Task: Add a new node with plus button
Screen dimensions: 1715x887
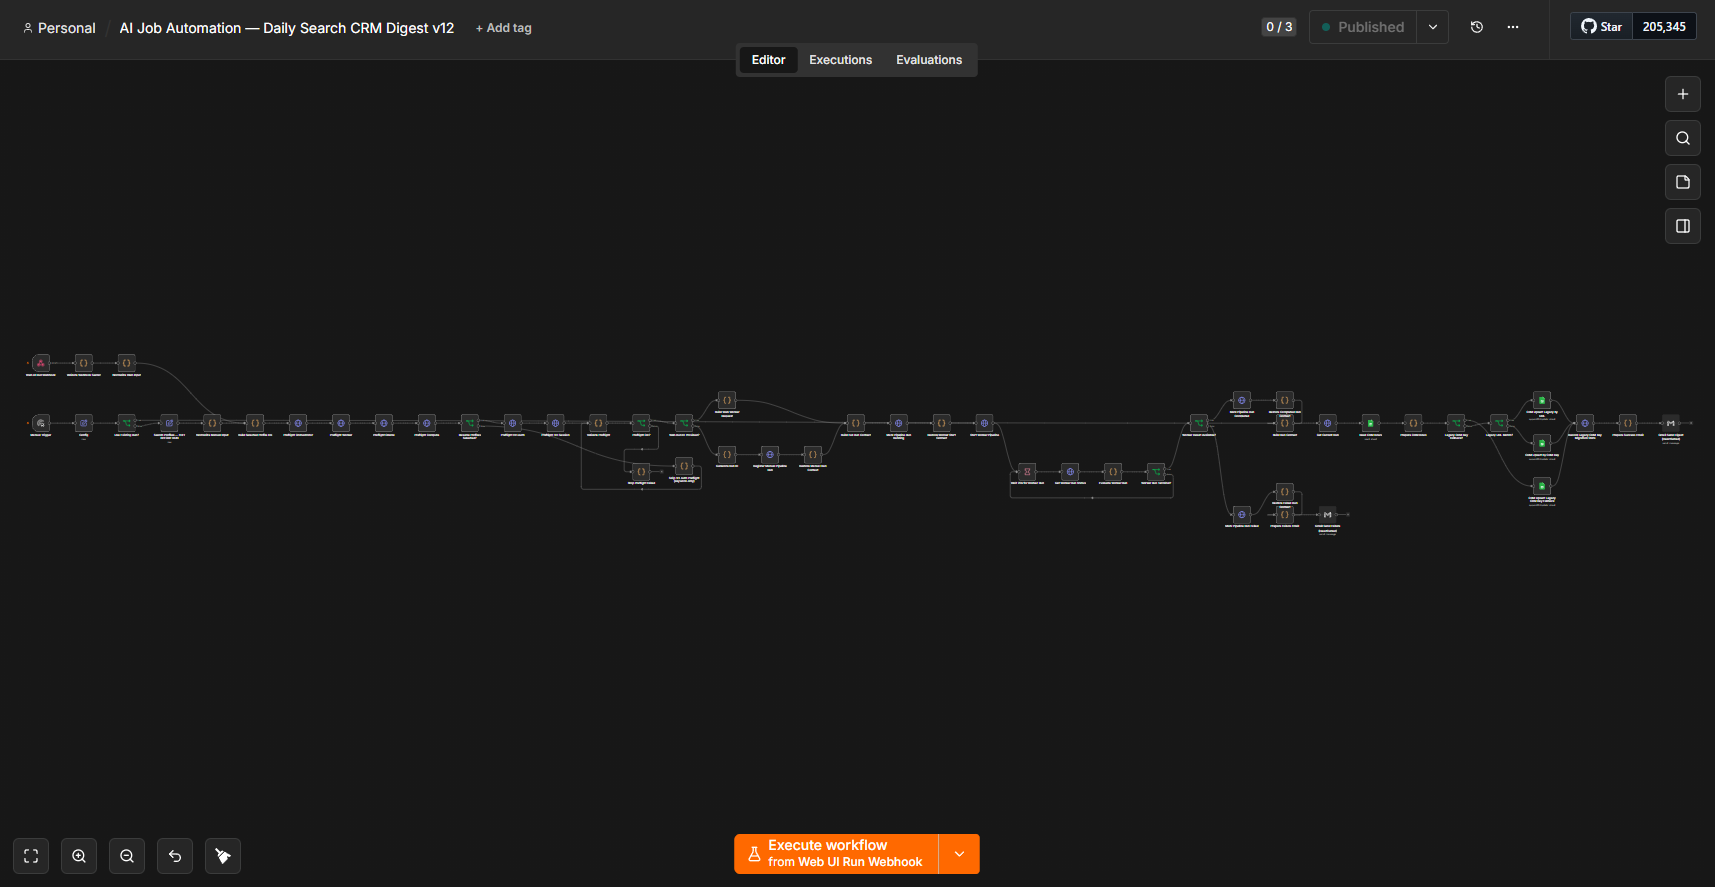Action: (x=1683, y=94)
